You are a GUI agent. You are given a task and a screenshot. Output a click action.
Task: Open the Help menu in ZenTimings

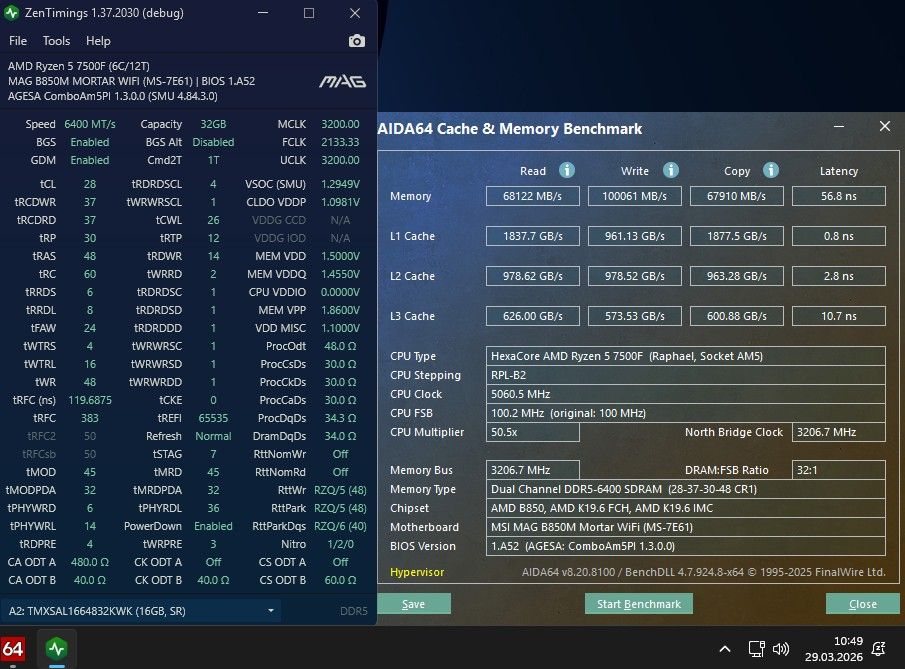pyautogui.click(x=98, y=41)
